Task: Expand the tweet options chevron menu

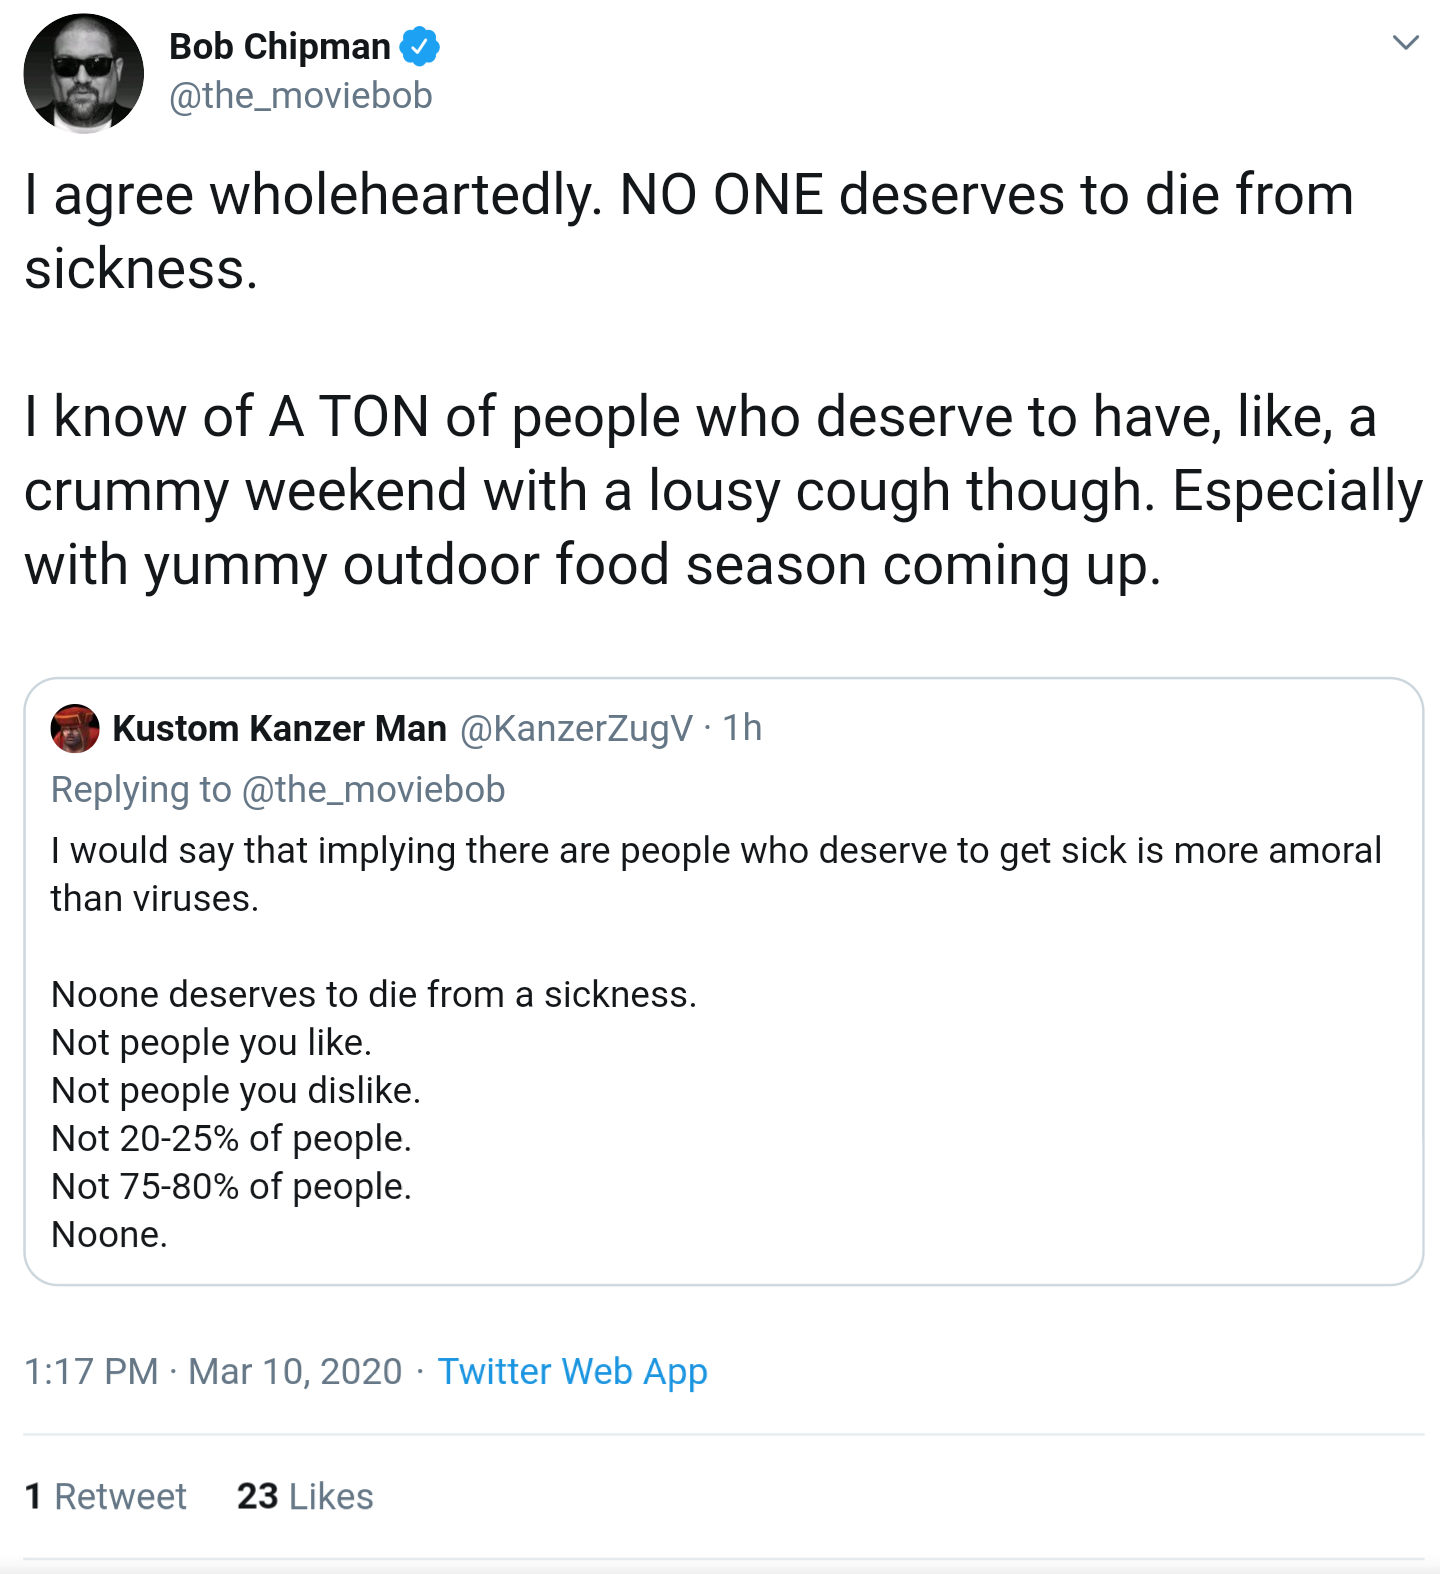Action: point(1406,42)
